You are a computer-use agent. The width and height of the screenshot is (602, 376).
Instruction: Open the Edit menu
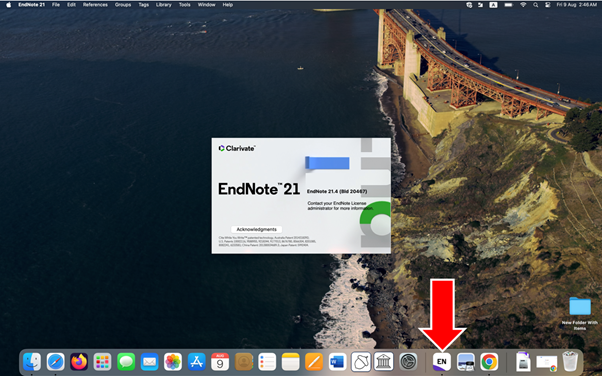(x=71, y=5)
